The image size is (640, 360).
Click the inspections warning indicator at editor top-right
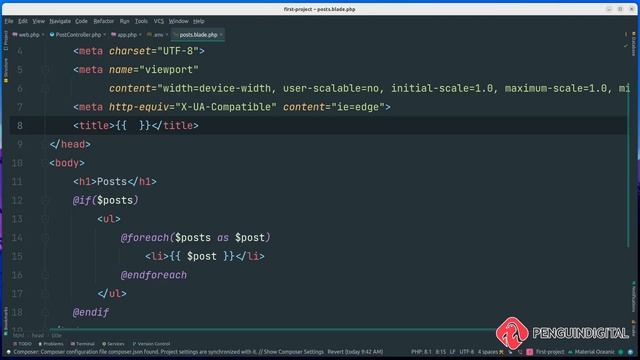pos(626,35)
